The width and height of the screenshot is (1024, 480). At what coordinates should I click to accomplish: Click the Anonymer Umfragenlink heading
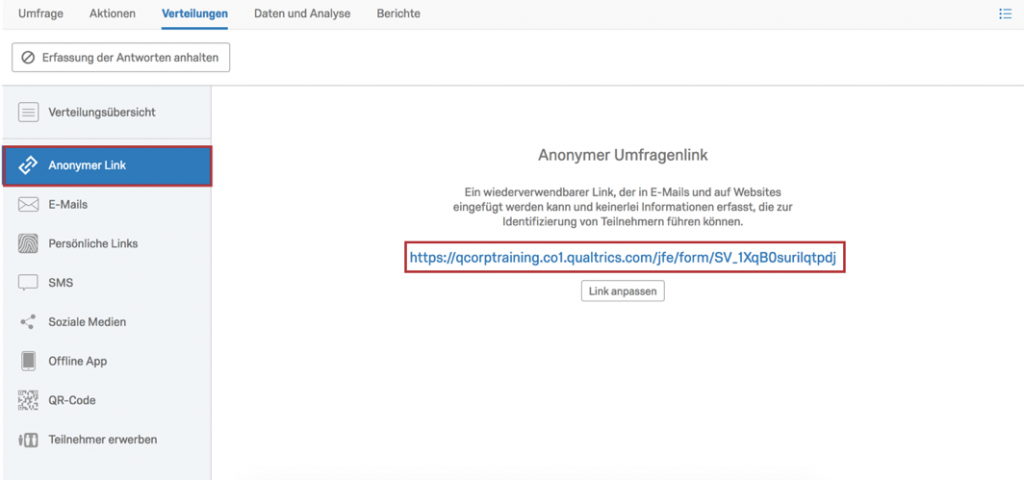(x=623, y=155)
